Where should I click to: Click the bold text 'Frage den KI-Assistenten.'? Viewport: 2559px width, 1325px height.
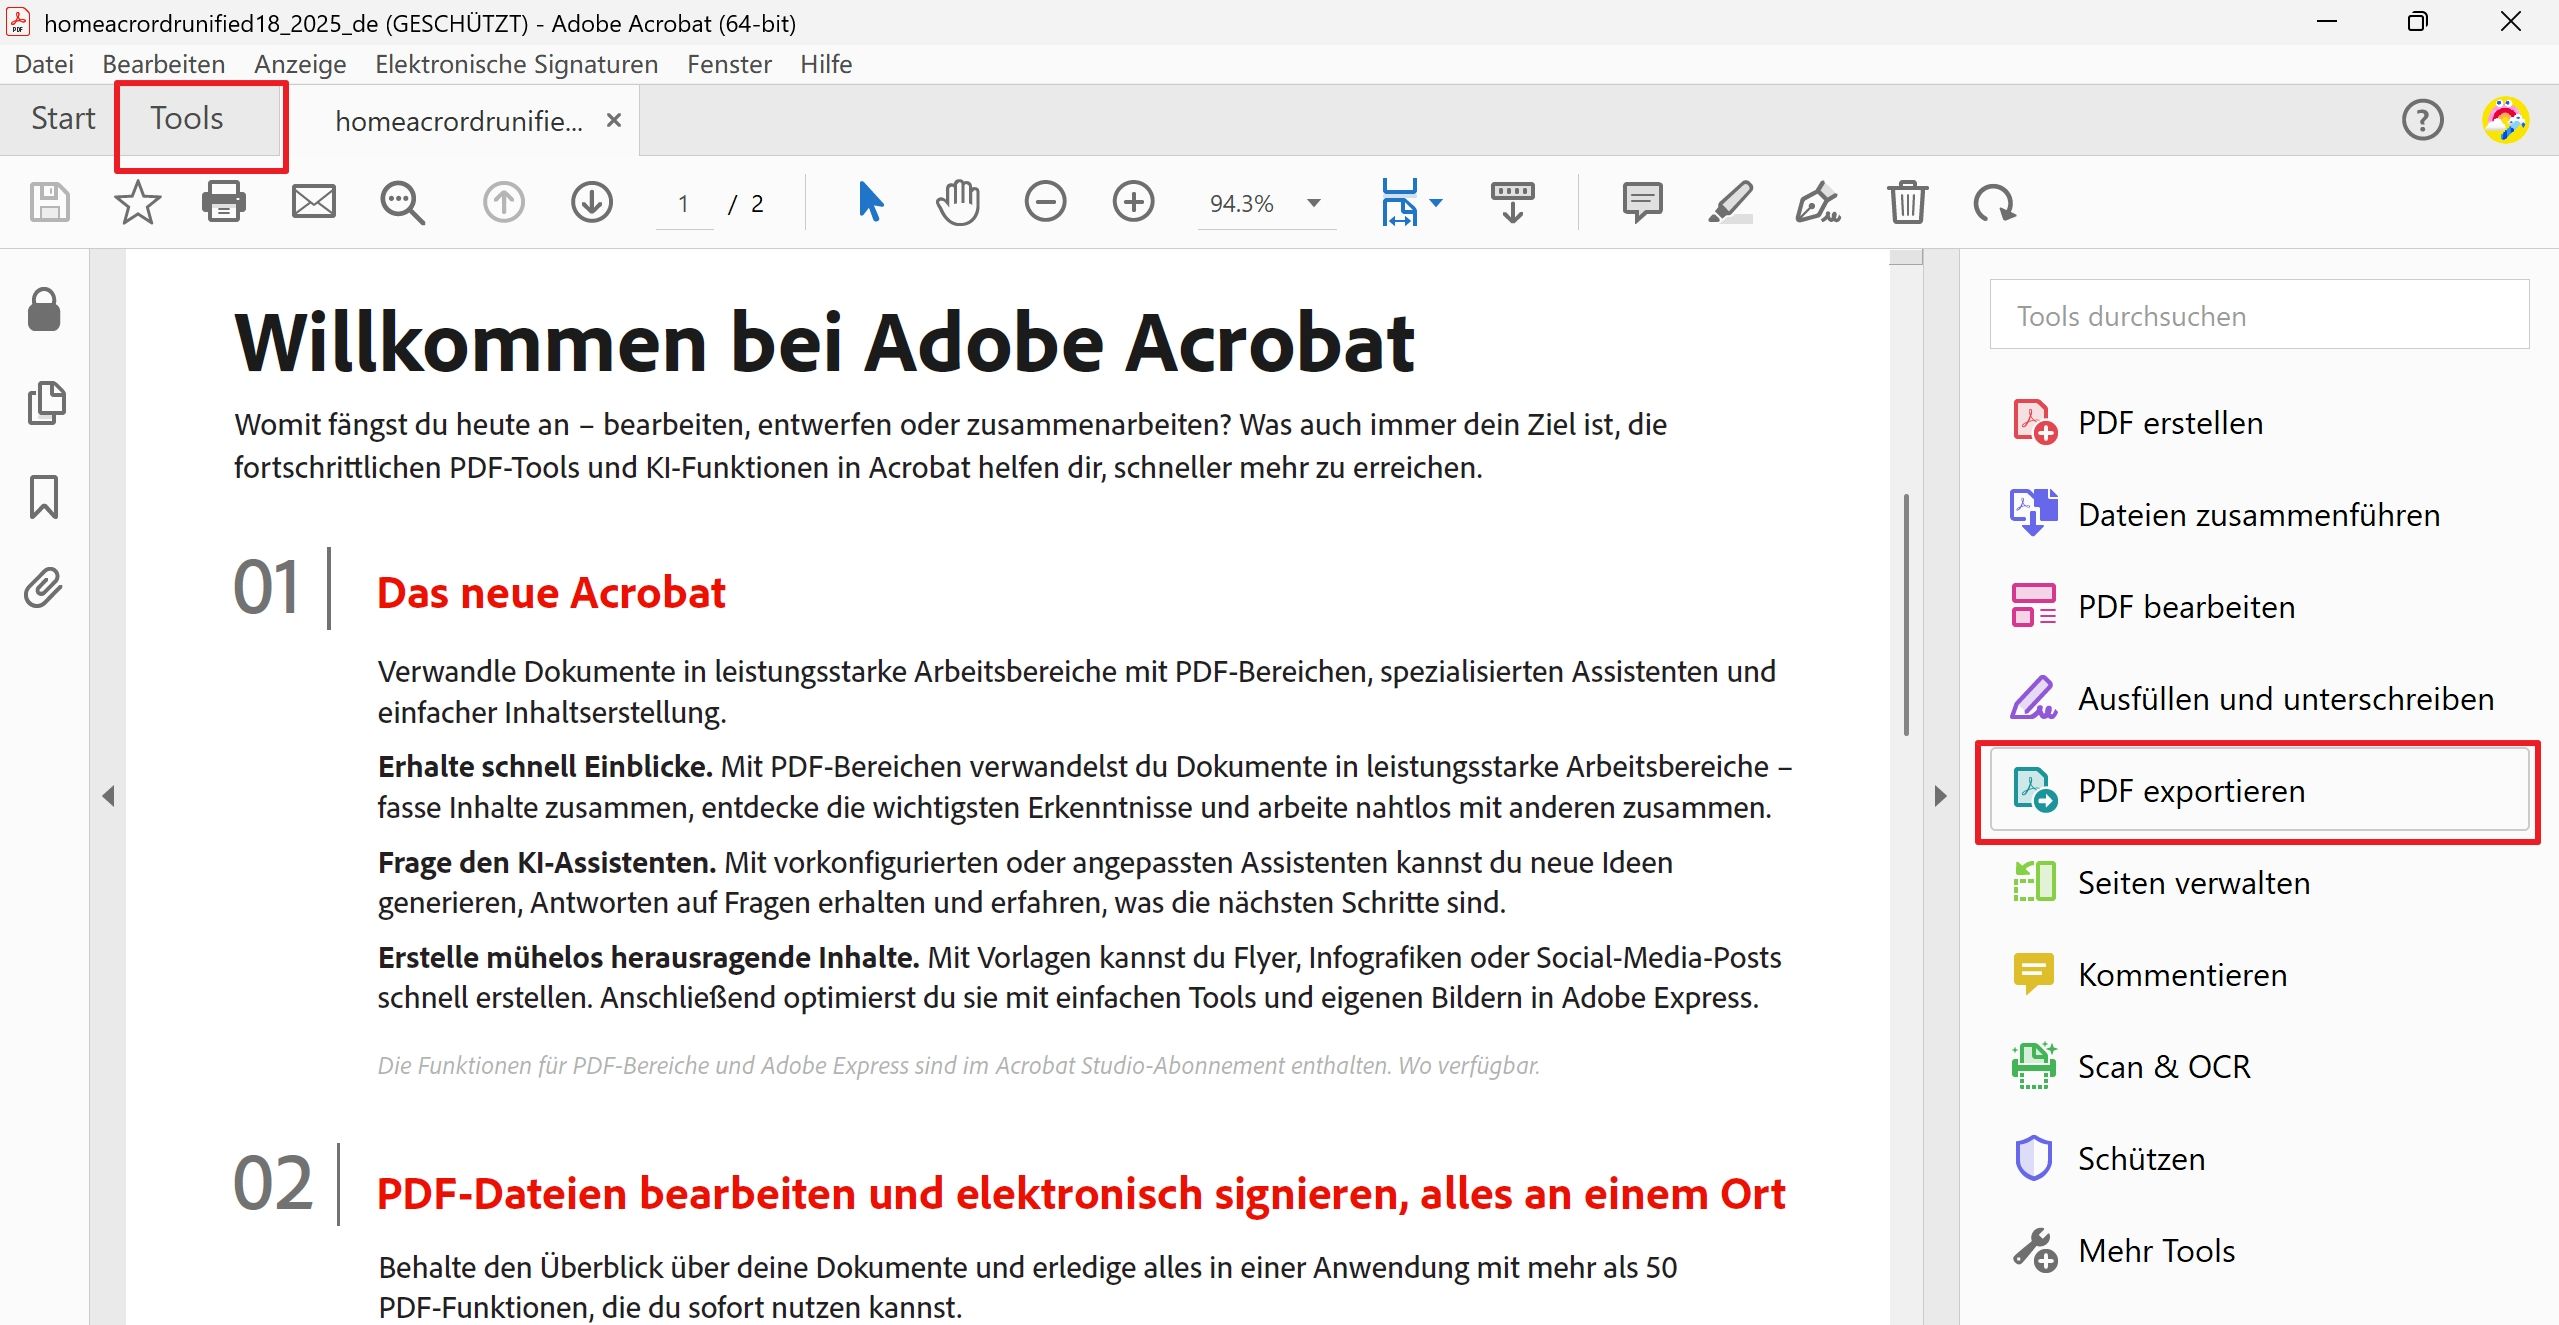[546, 862]
